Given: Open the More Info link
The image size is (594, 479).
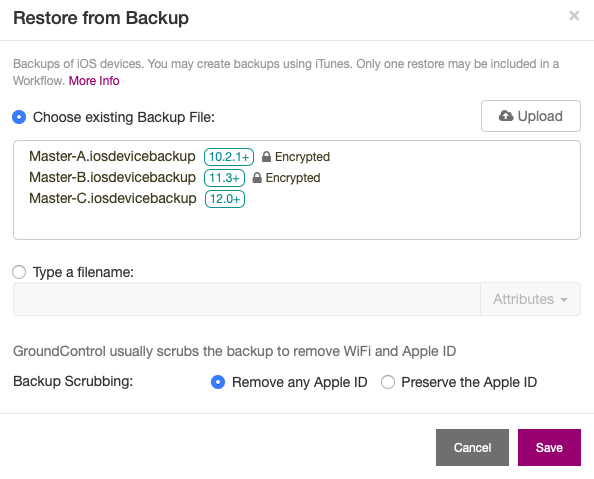Looking at the screenshot, I should click(x=94, y=81).
